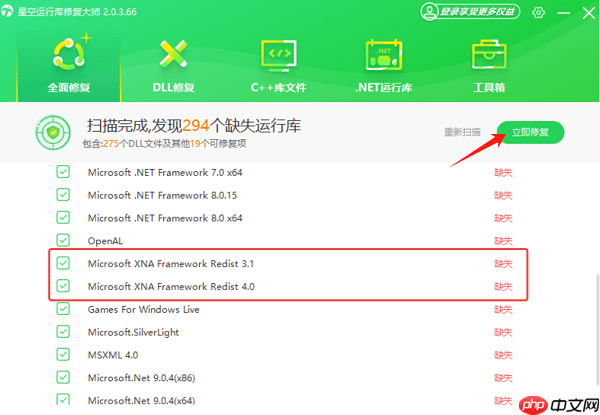Select the DLL修复 crossed tools icon
Screen dimensions: 600x415
coord(173,54)
